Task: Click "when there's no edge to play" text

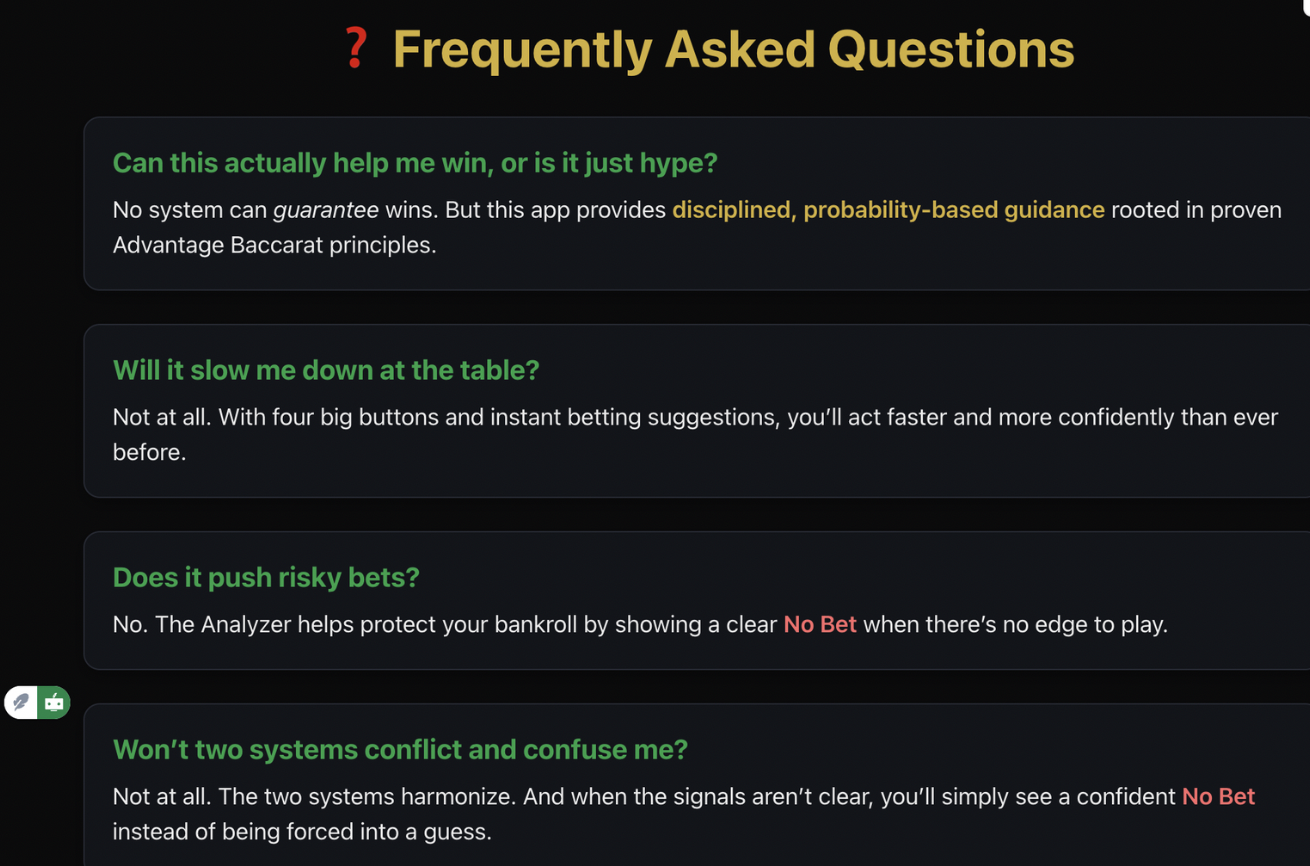Action: 1015,624
